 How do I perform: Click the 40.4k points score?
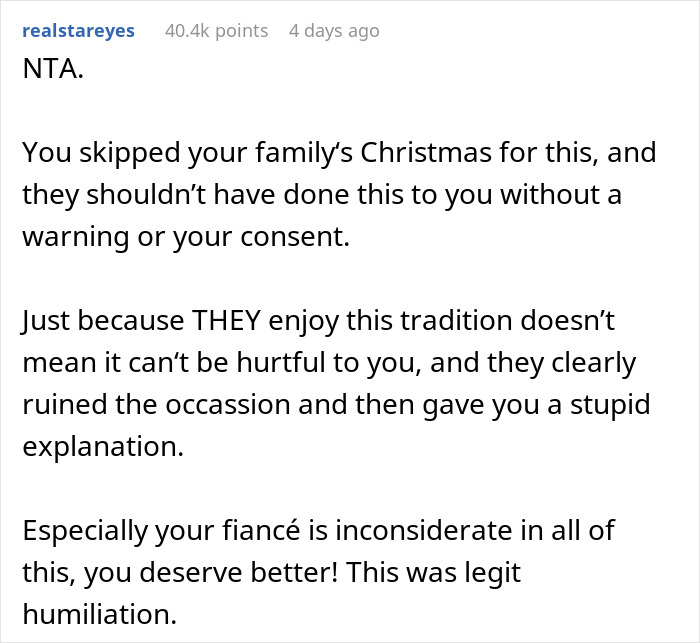tap(216, 31)
